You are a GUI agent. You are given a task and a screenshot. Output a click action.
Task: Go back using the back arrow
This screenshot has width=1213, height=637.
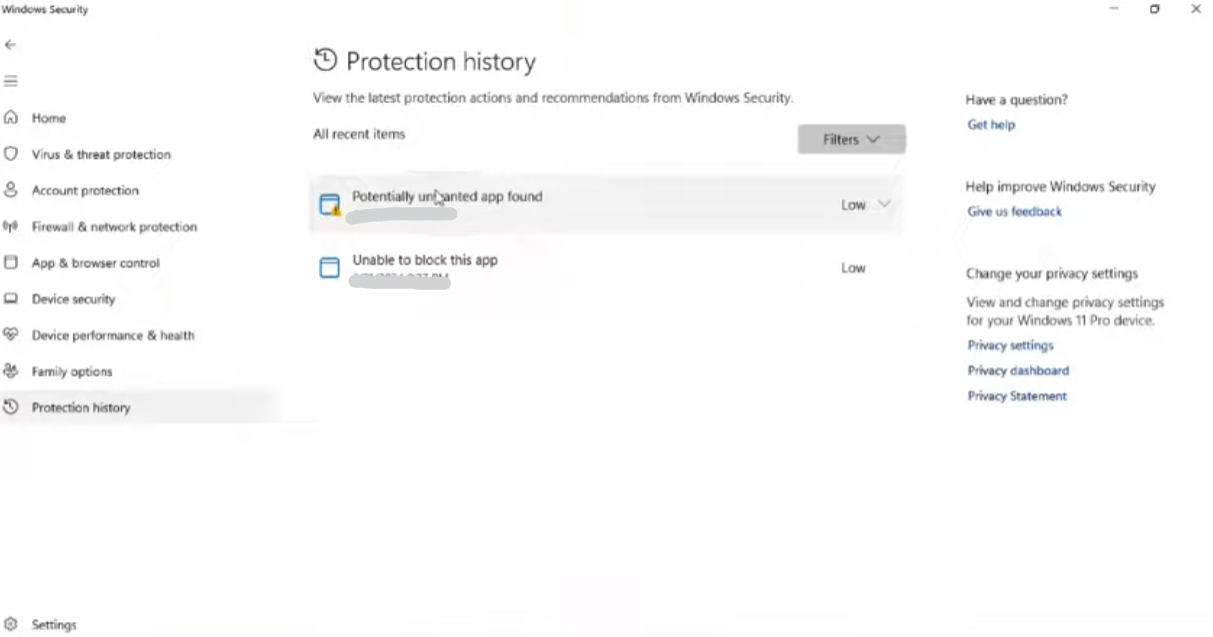pyautogui.click(x=10, y=45)
